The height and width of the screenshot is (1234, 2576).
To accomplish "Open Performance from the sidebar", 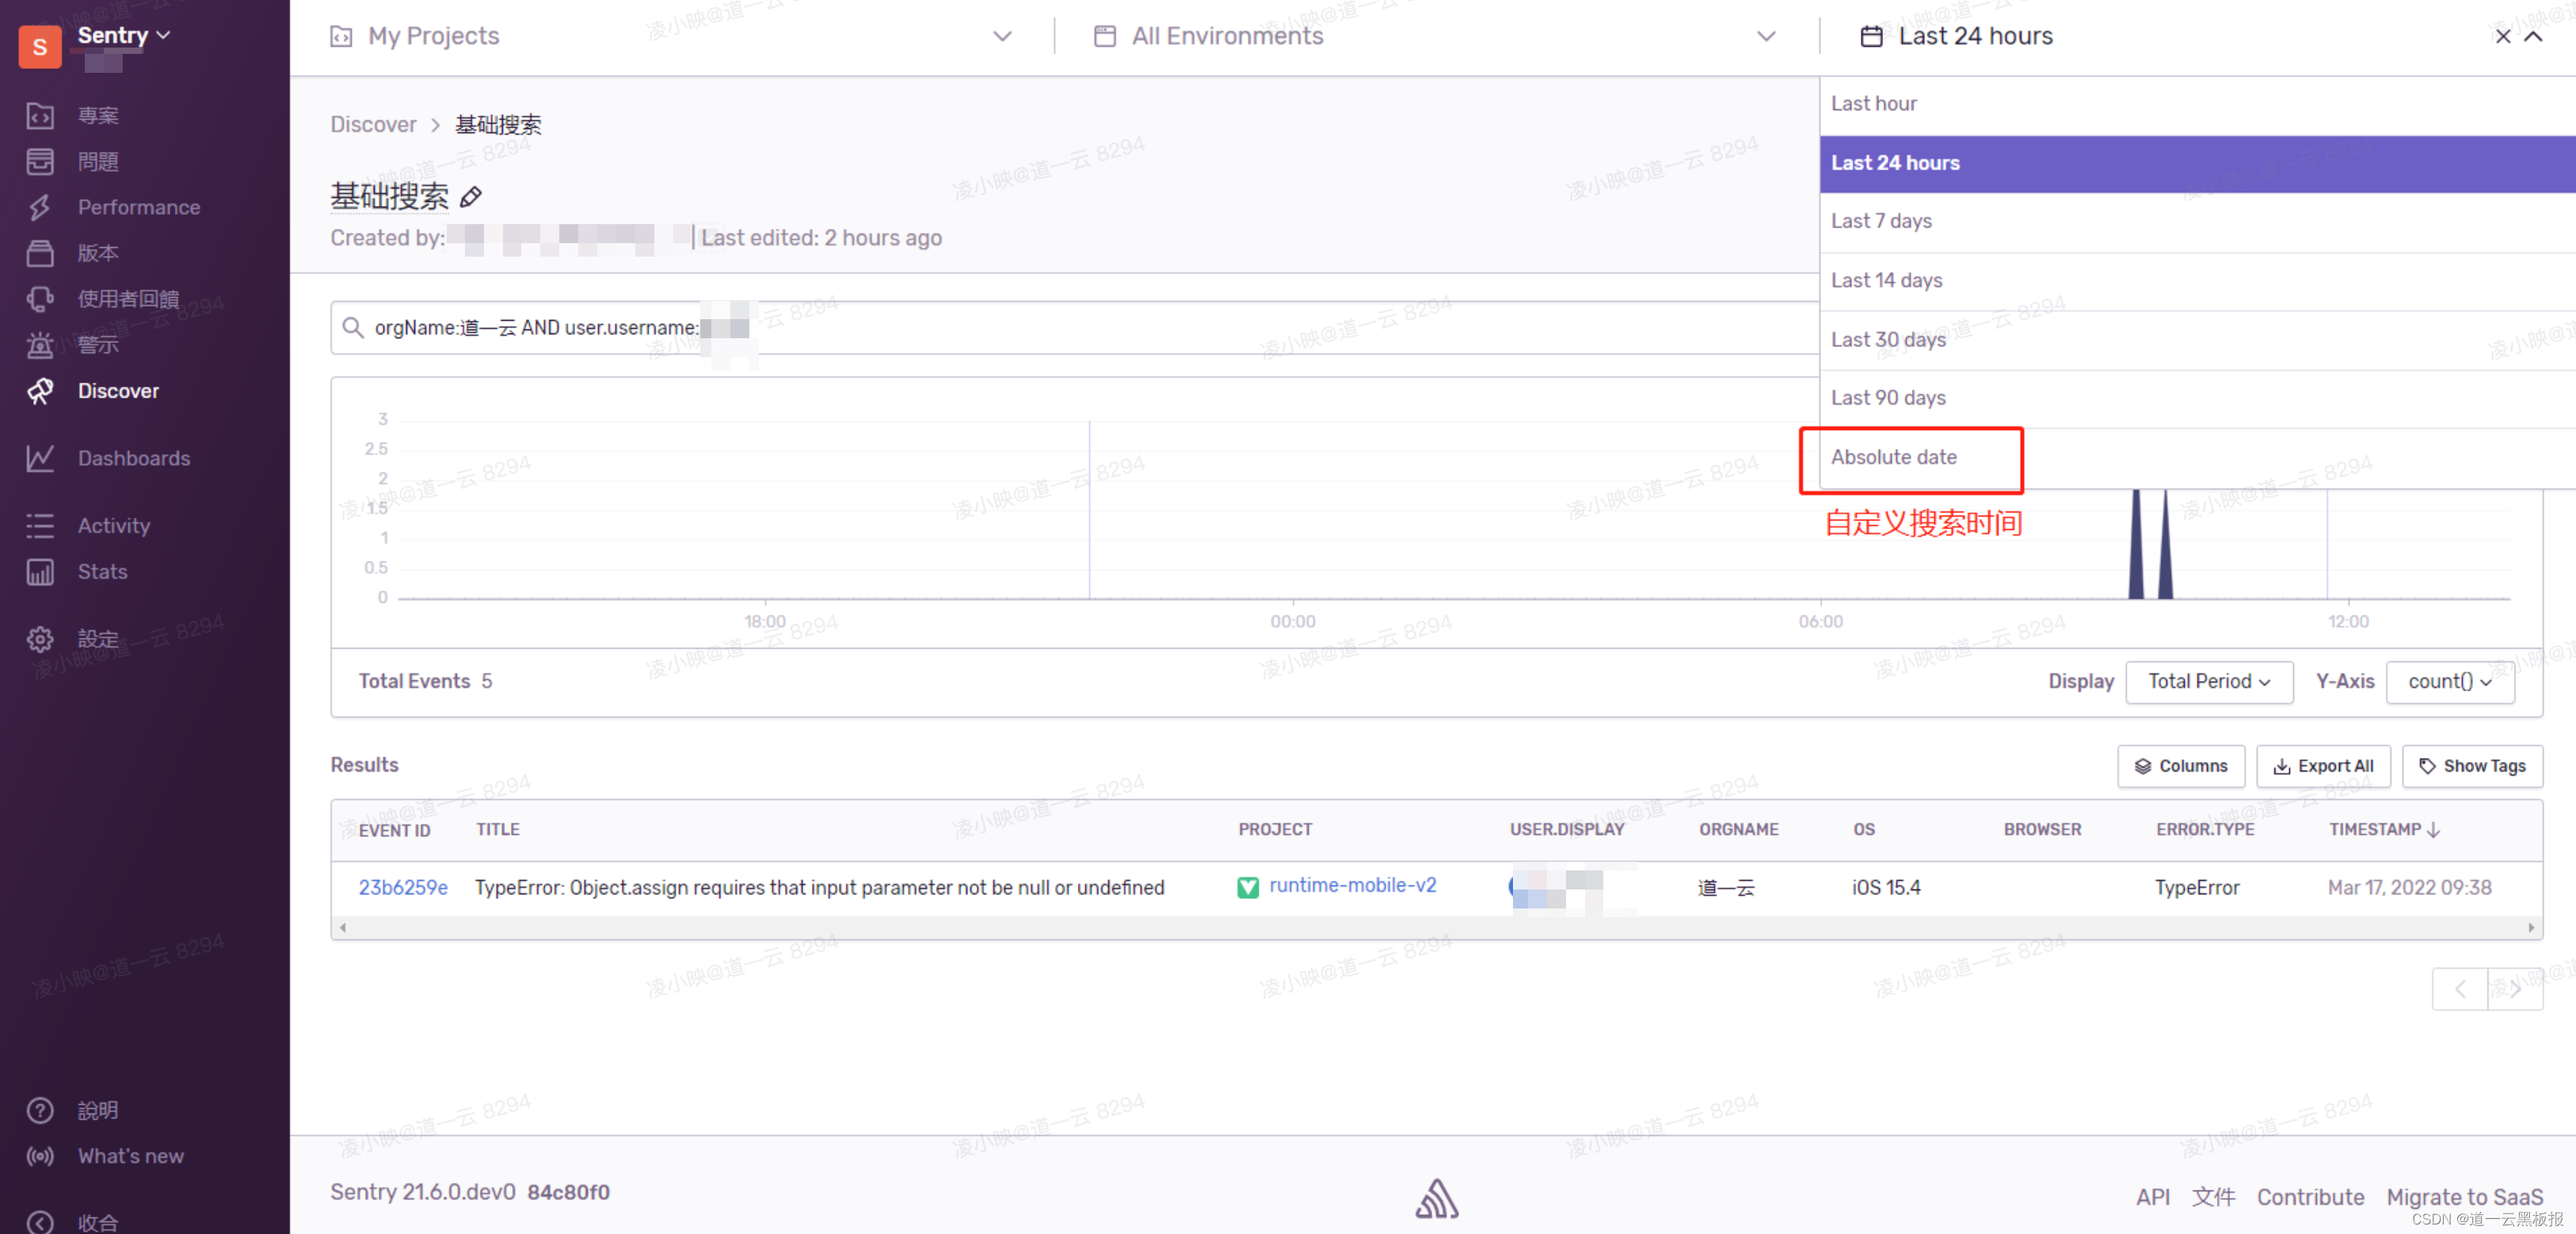I will [138, 207].
